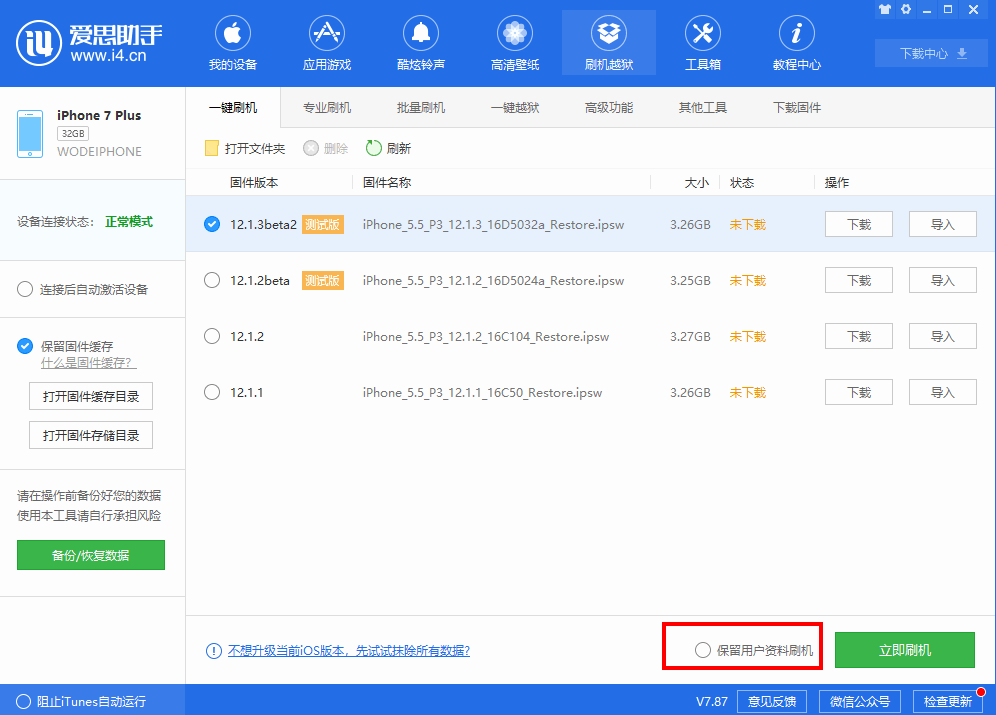Image resolution: width=996 pixels, height=715 pixels.
Task: Browse ringtones via the 酷炫铃声 icon
Action: point(420,42)
